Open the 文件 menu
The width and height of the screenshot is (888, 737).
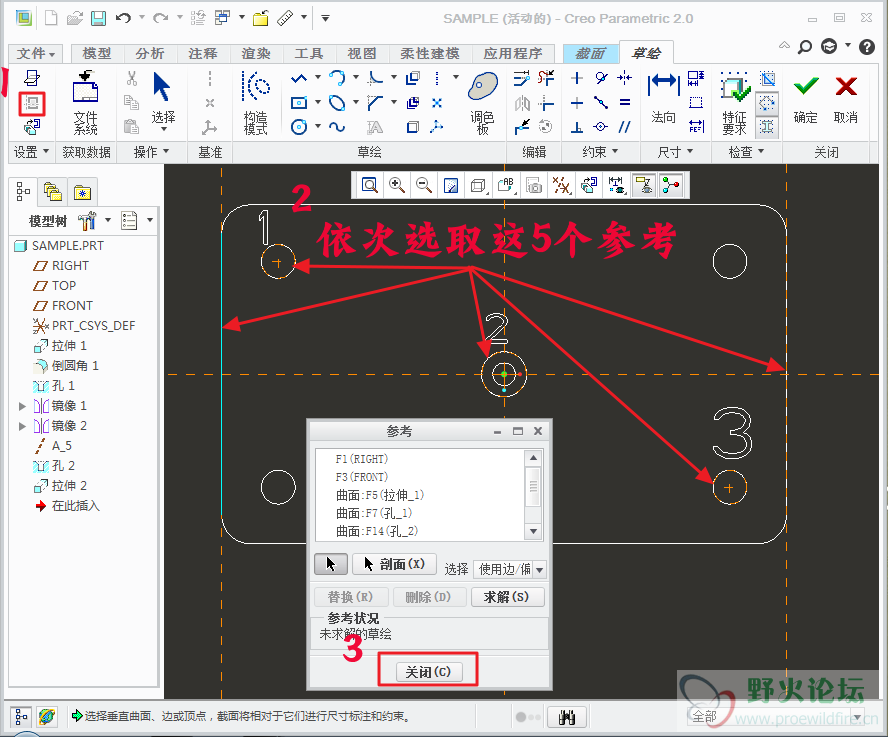click(35, 54)
